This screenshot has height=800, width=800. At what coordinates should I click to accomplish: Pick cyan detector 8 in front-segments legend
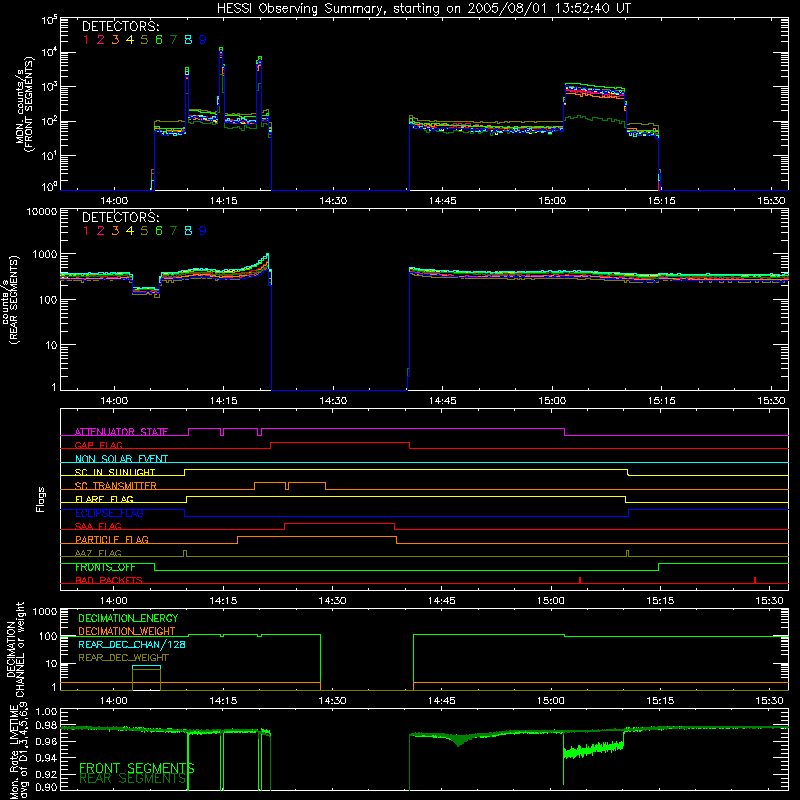(188, 40)
